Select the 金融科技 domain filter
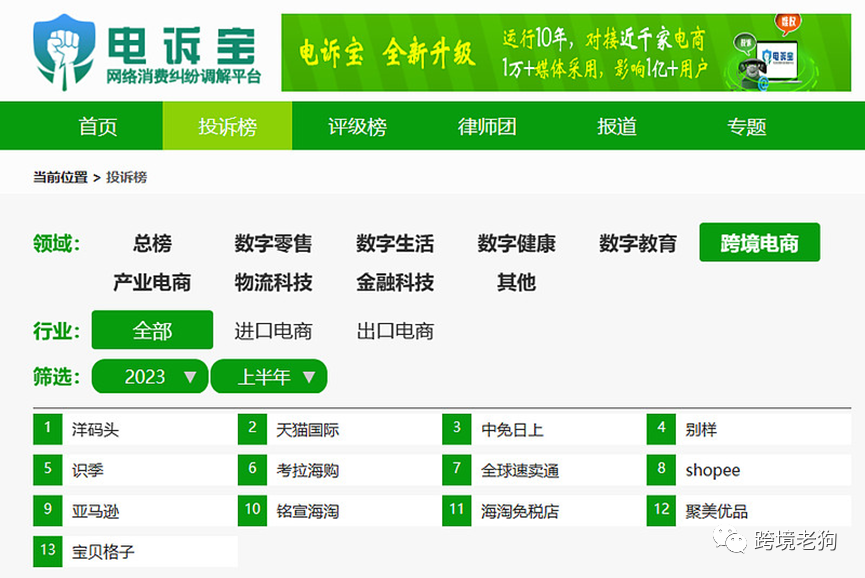The image size is (865, 578). pyautogui.click(x=395, y=282)
